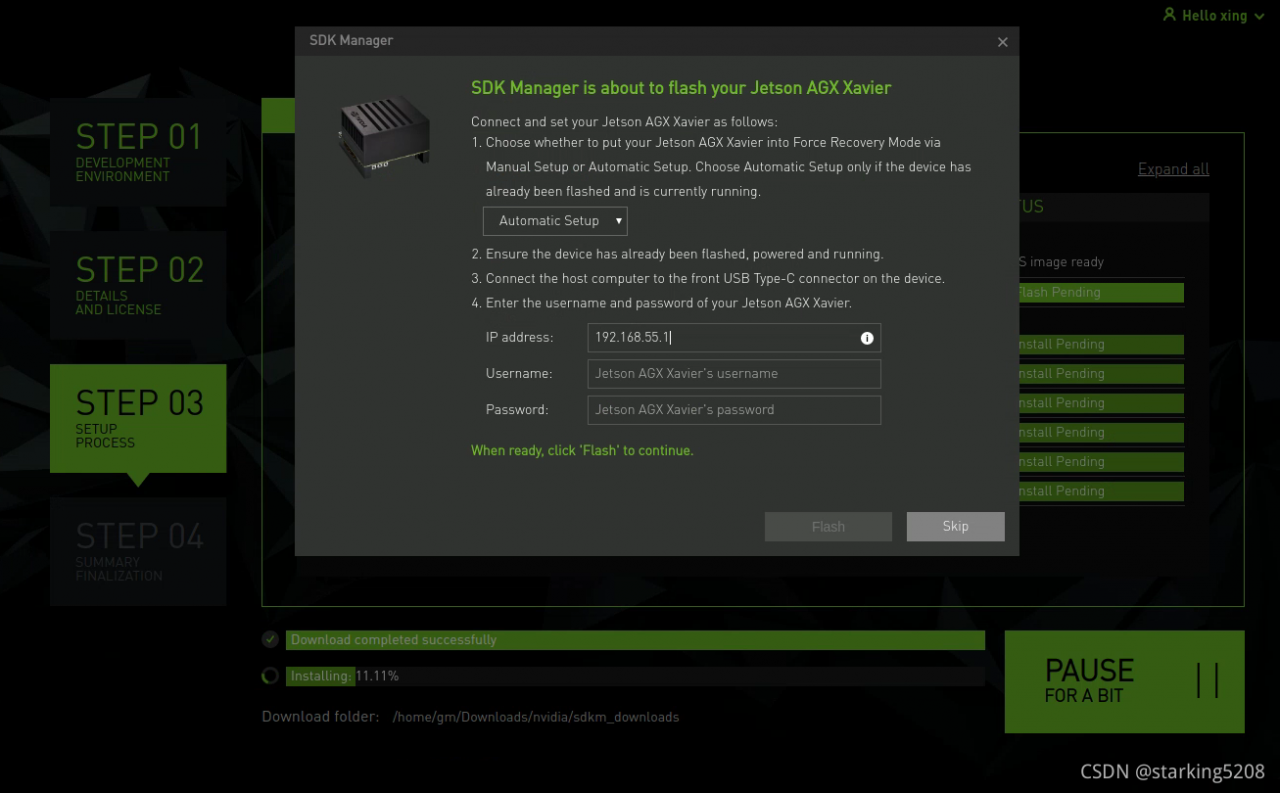Click the green checkmark beside Download completed

pyautogui.click(x=270, y=639)
